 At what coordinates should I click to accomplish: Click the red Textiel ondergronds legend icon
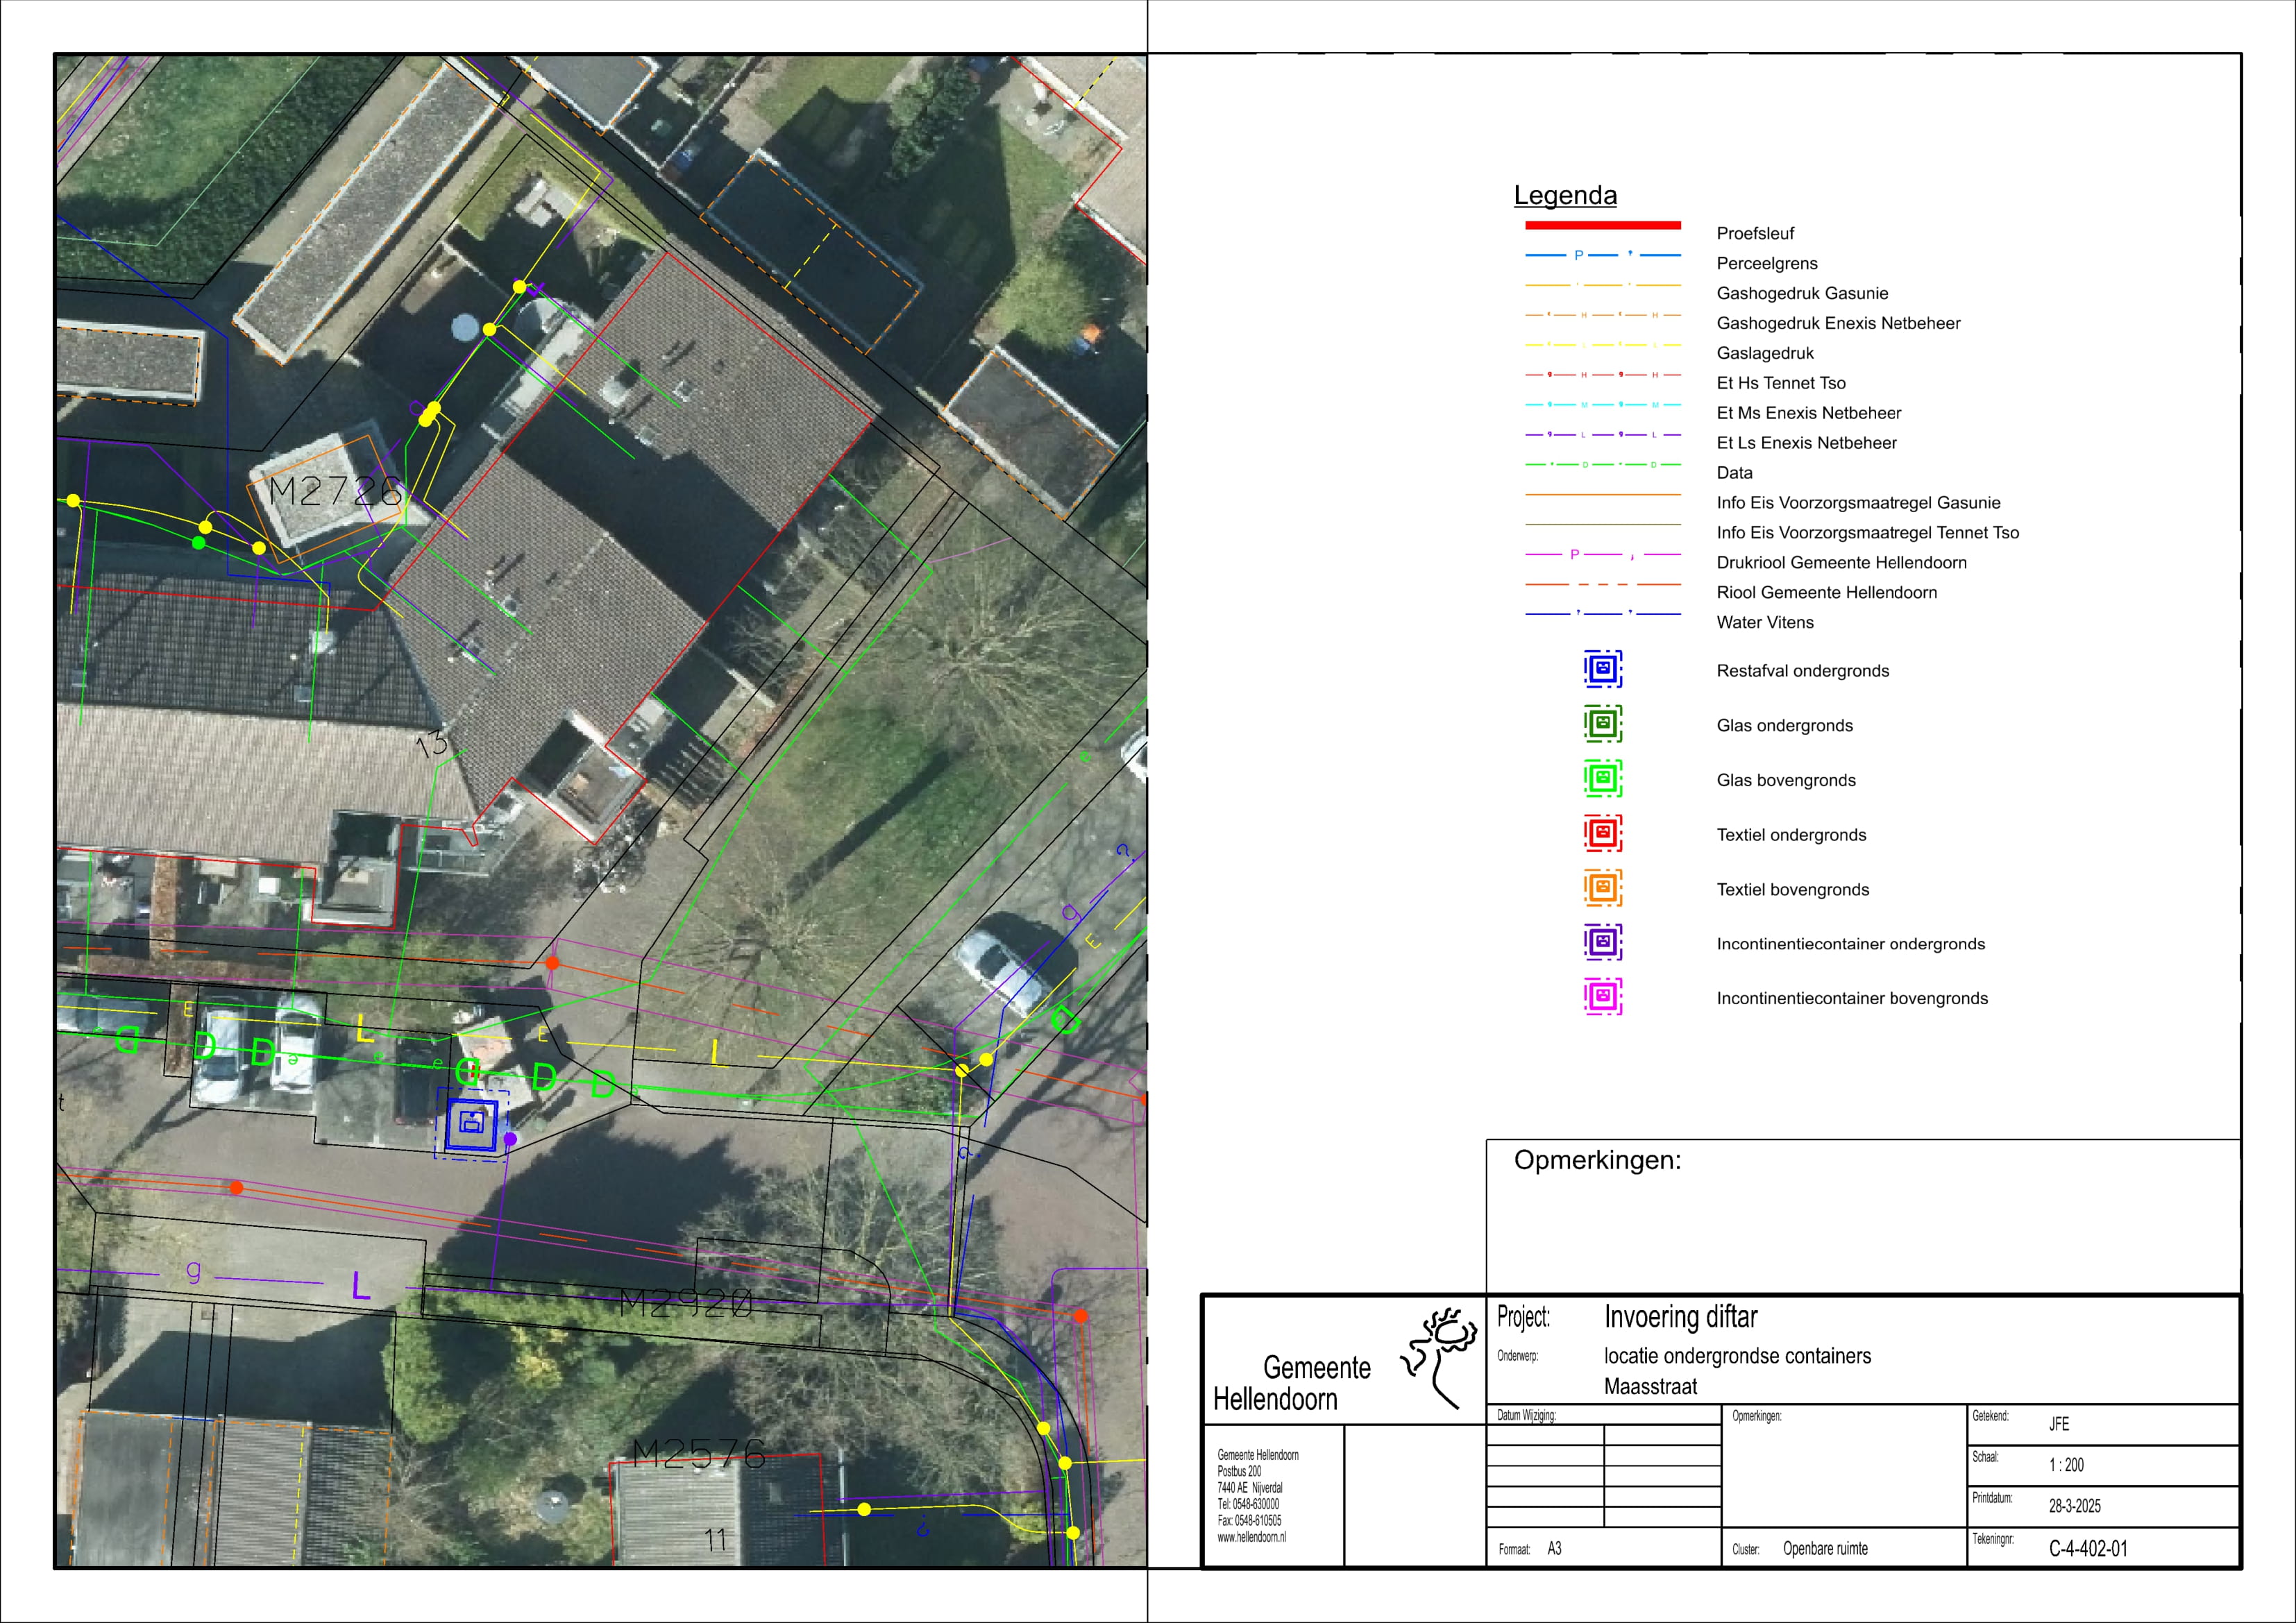(1602, 833)
